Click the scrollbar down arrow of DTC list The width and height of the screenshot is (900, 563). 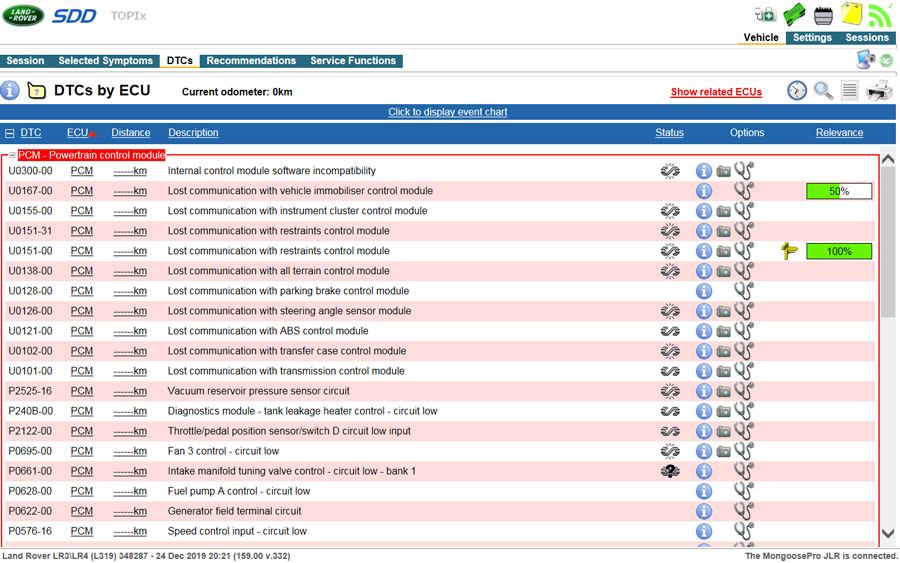pyautogui.click(x=888, y=534)
